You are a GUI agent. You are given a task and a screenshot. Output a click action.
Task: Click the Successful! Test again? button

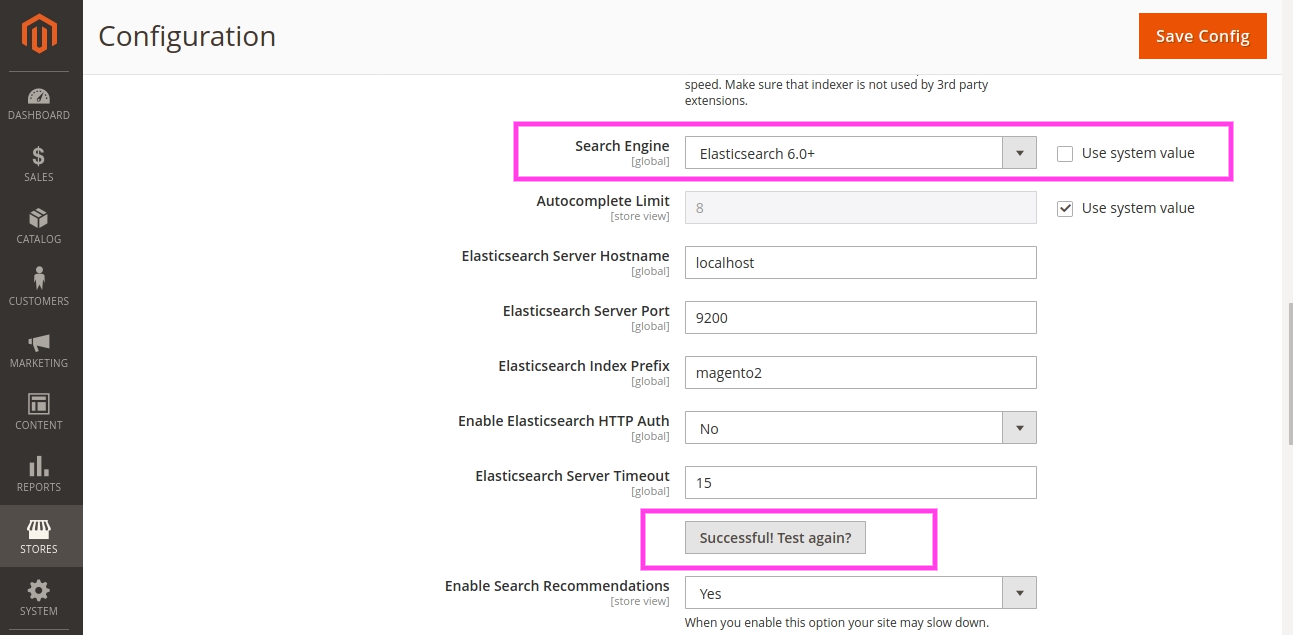click(x=775, y=538)
